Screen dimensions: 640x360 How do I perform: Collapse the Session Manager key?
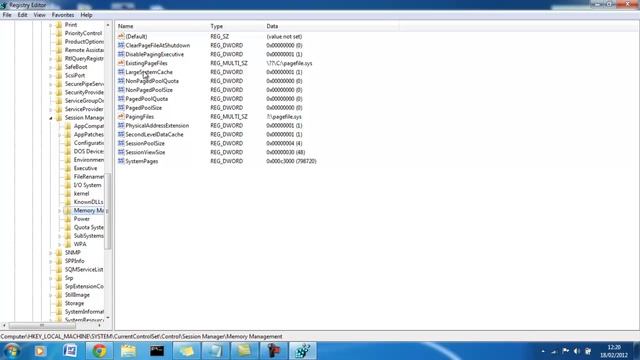[51, 118]
